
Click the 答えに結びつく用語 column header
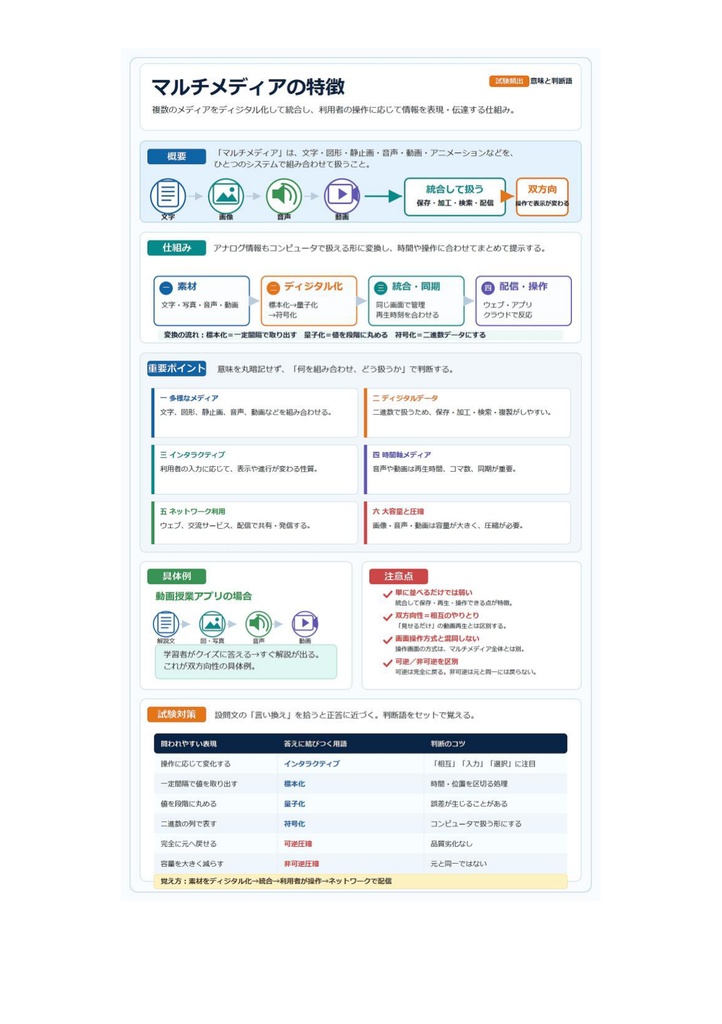coord(315,744)
